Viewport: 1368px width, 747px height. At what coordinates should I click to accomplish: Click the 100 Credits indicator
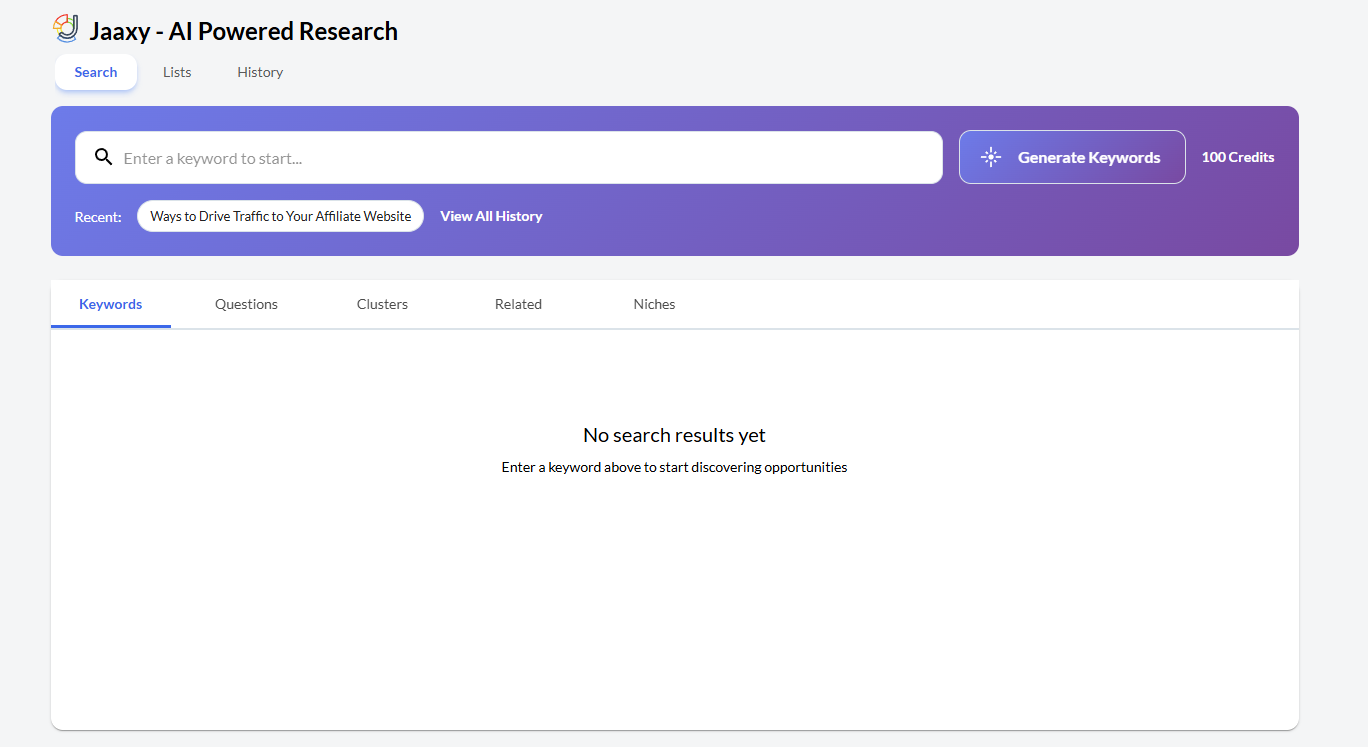click(x=1237, y=157)
